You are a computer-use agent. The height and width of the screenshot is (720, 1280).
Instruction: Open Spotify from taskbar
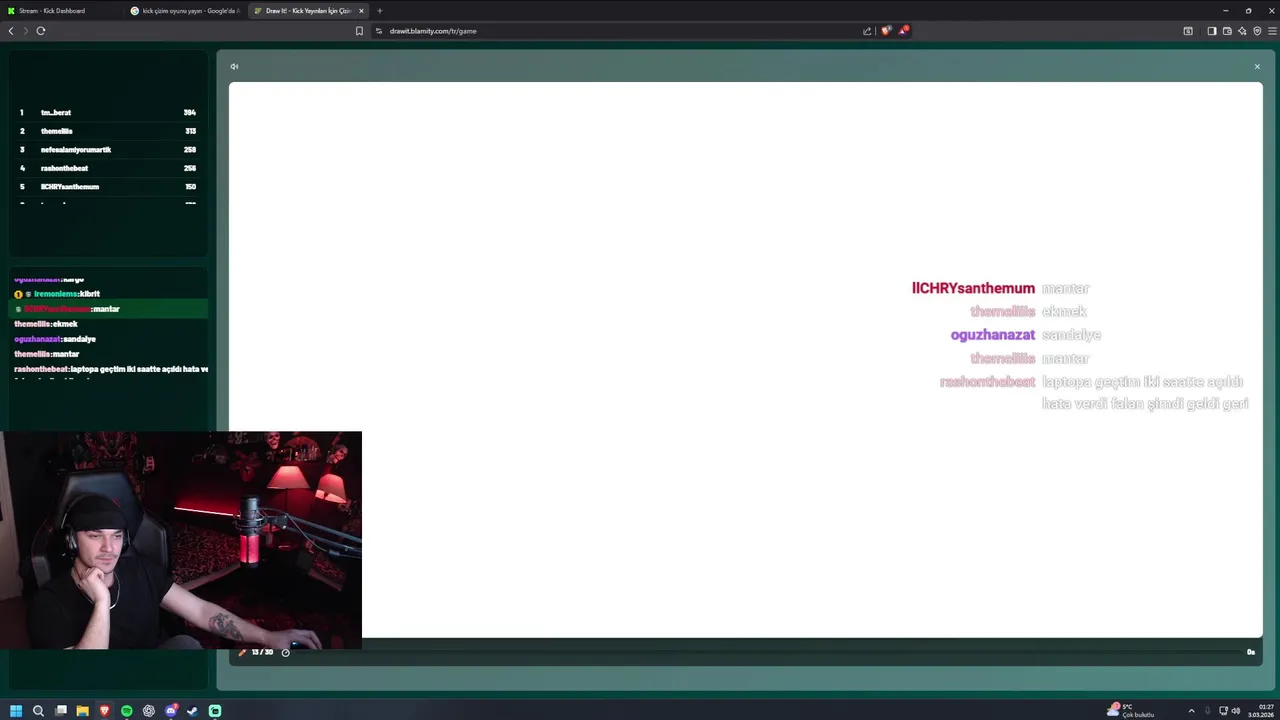point(127,711)
